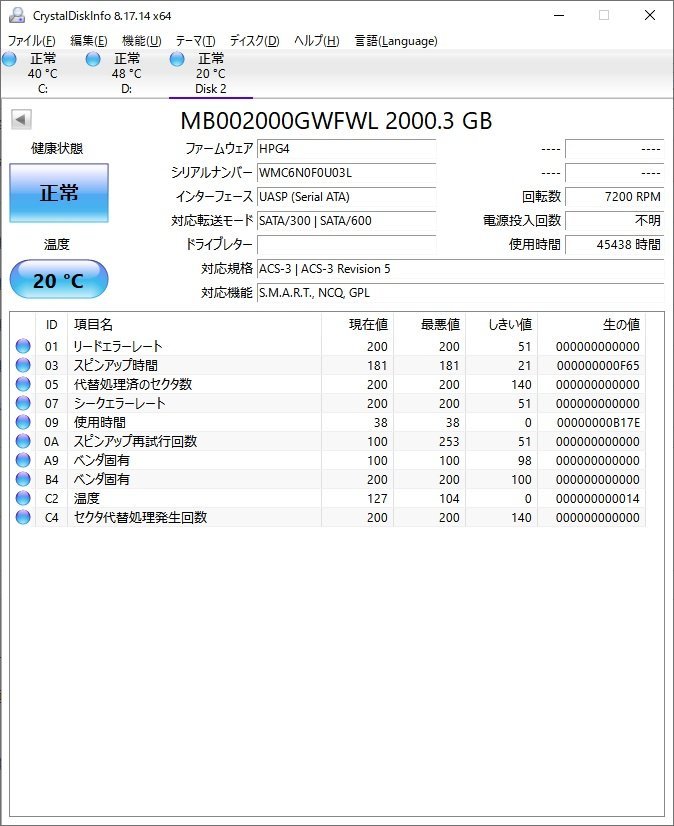Click raw value 000000000F65
This screenshot has height=826, width=674.
598,365
